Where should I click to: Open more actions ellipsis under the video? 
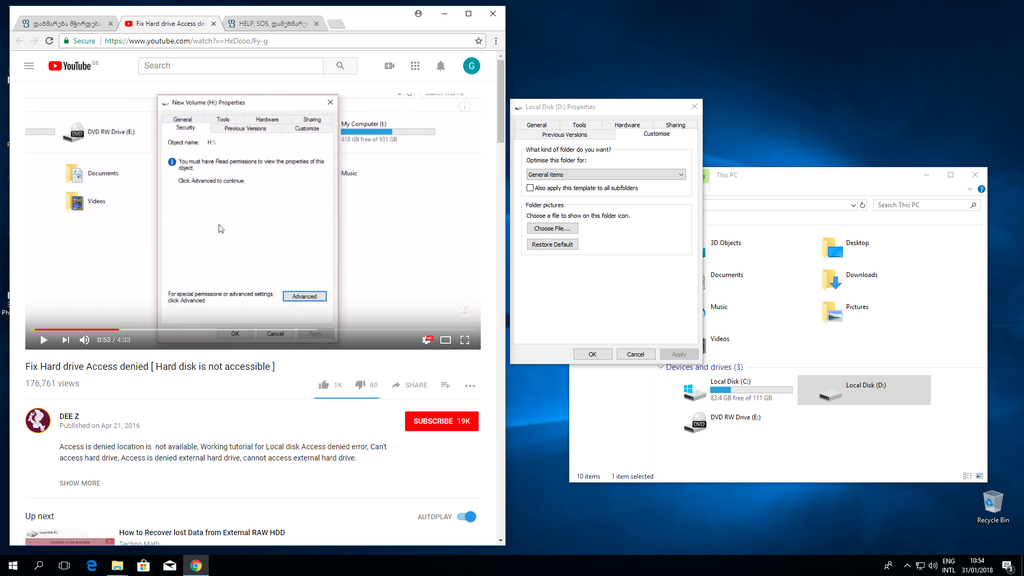tap(470, 386)
